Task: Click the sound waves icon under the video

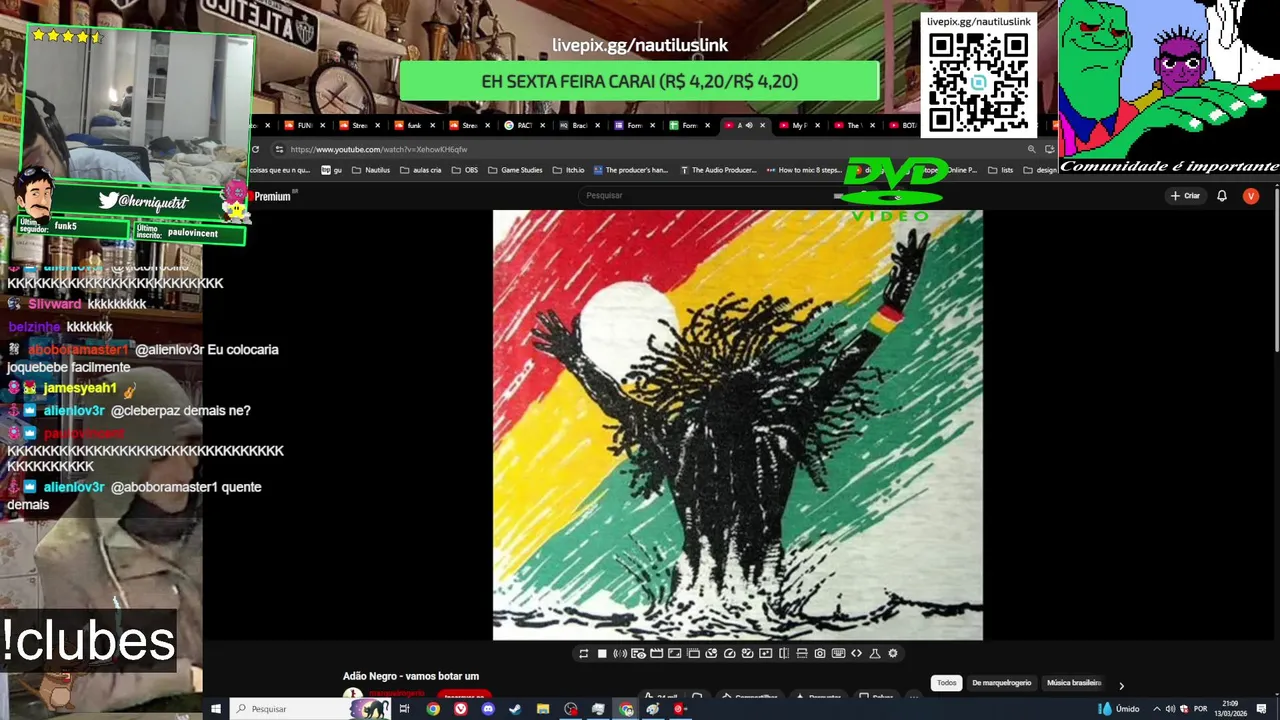Action: coord(620,653)
